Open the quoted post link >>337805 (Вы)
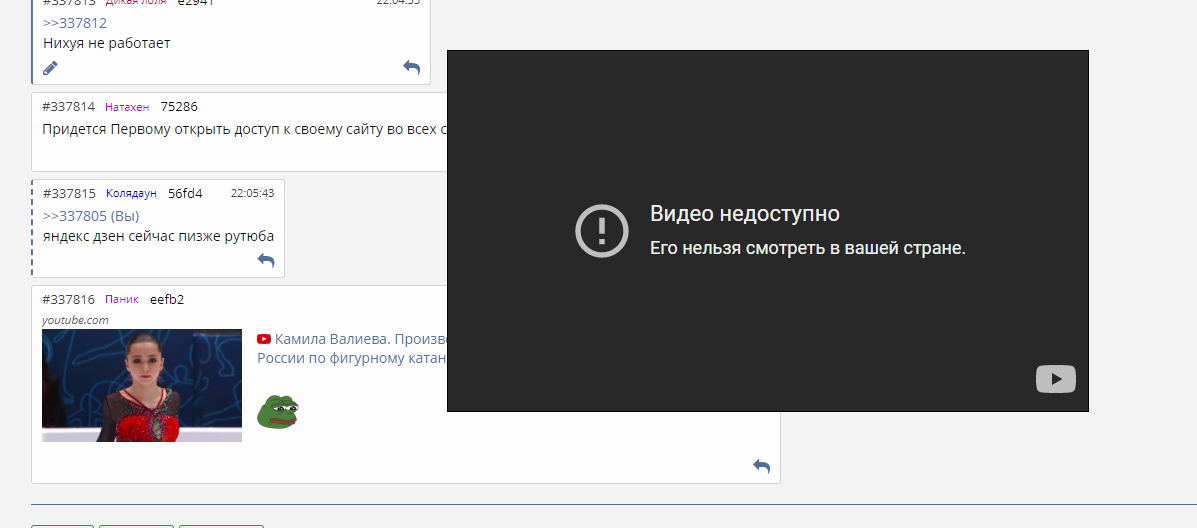Image resolution: width=1197 pixels, height=528 pixels. coord(91,216)
